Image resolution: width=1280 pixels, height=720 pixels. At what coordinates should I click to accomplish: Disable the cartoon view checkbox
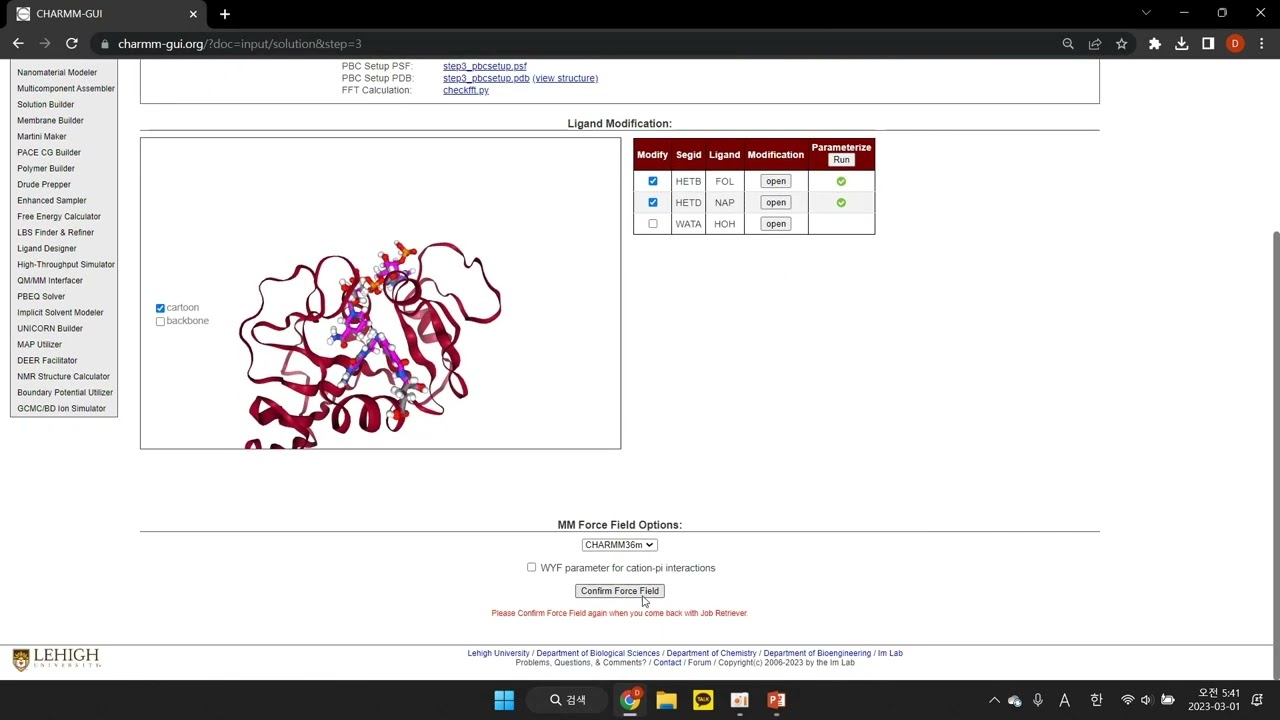pos(160,308)
